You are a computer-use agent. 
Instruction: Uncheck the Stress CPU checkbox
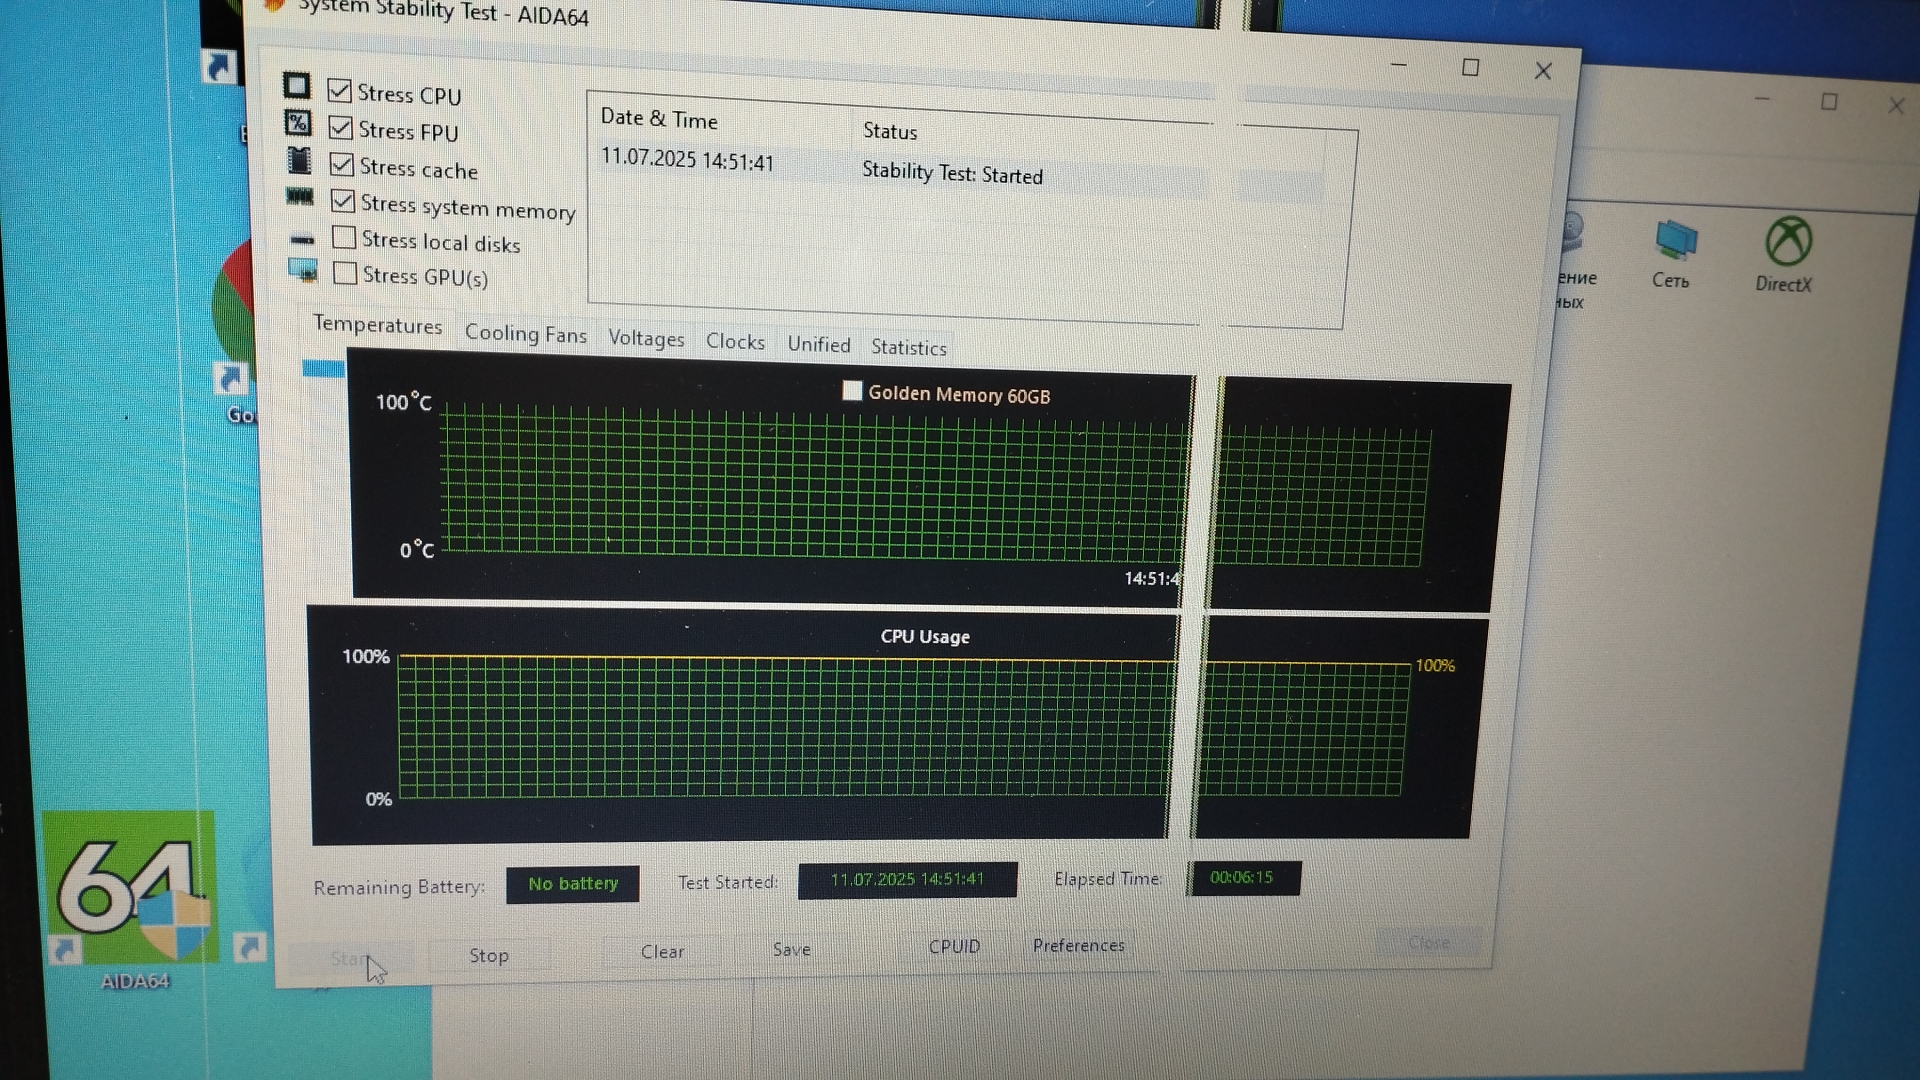(x=340, y=91)
